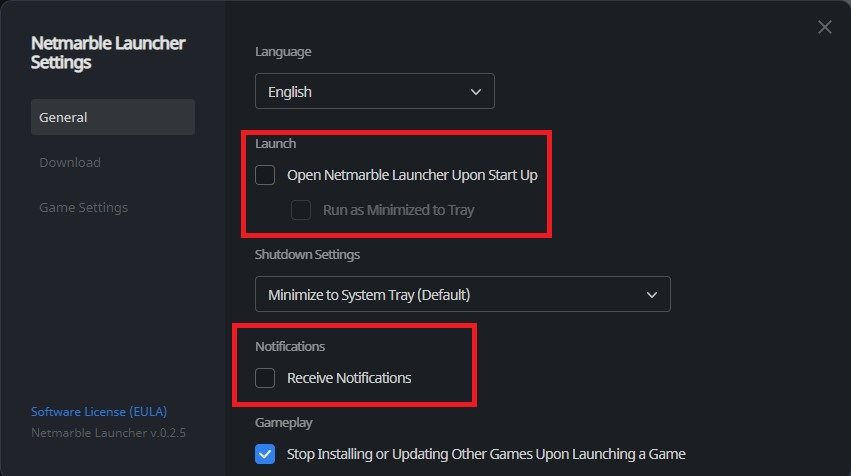
Task: Select the Notifications section heading
Action: (290, 346)
